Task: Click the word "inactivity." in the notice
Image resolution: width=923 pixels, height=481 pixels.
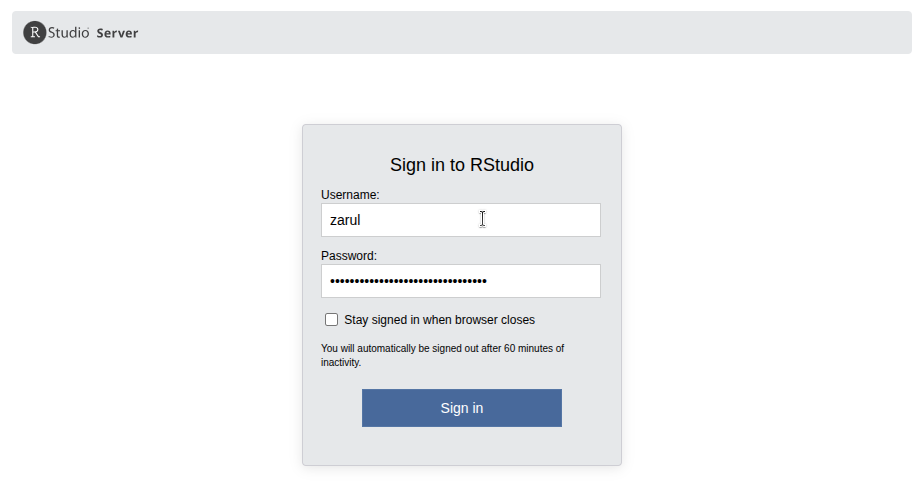Action: 341,363
